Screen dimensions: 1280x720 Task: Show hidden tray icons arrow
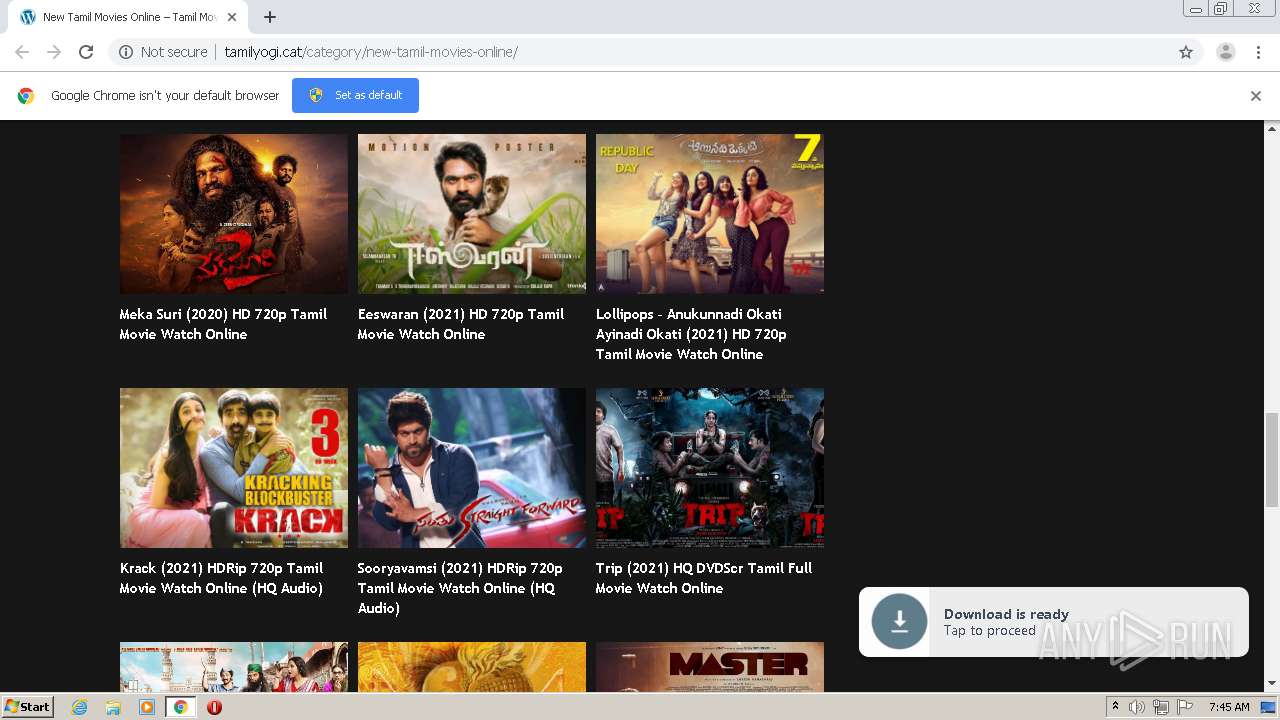pos(1116,707)
